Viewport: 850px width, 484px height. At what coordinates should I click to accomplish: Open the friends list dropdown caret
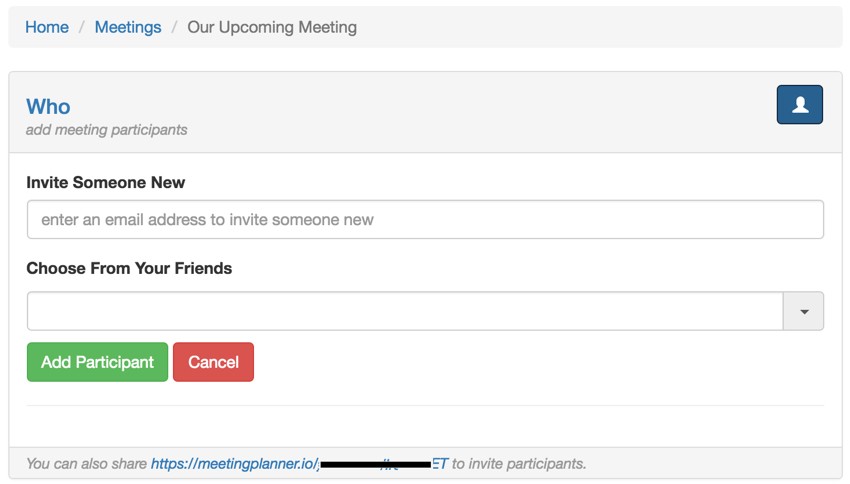pyautogui.click(x=803, y=311)
